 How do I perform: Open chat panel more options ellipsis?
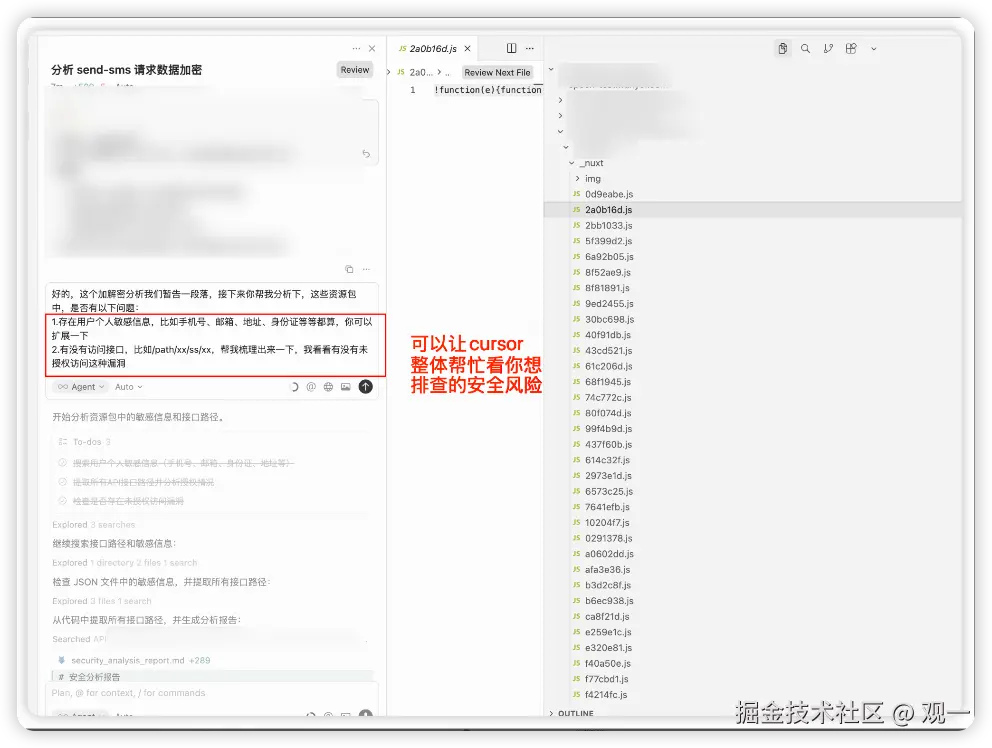click(x=356, y=49)
